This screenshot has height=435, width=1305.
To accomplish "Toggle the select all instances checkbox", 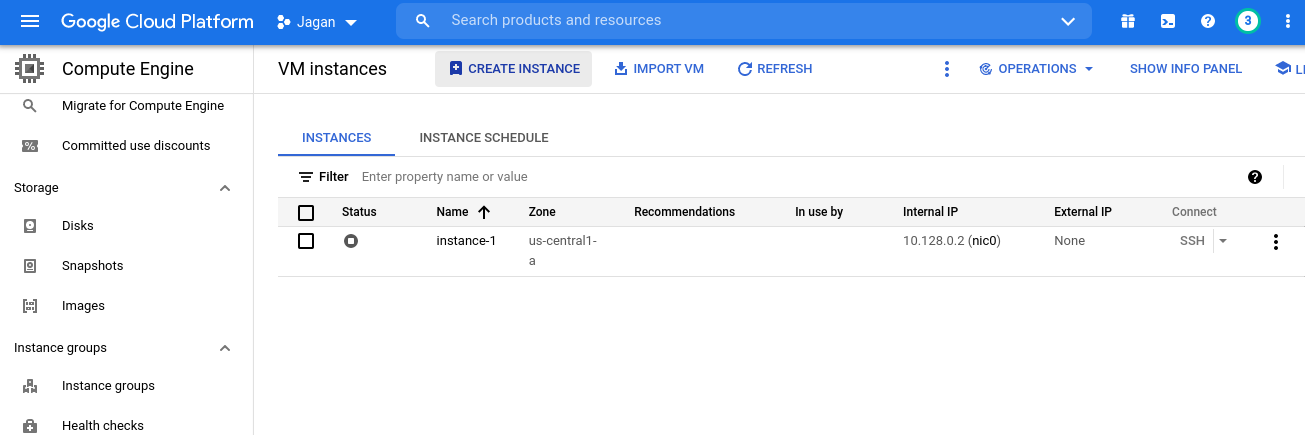I will pyautogui.click(x=306, y=212).
